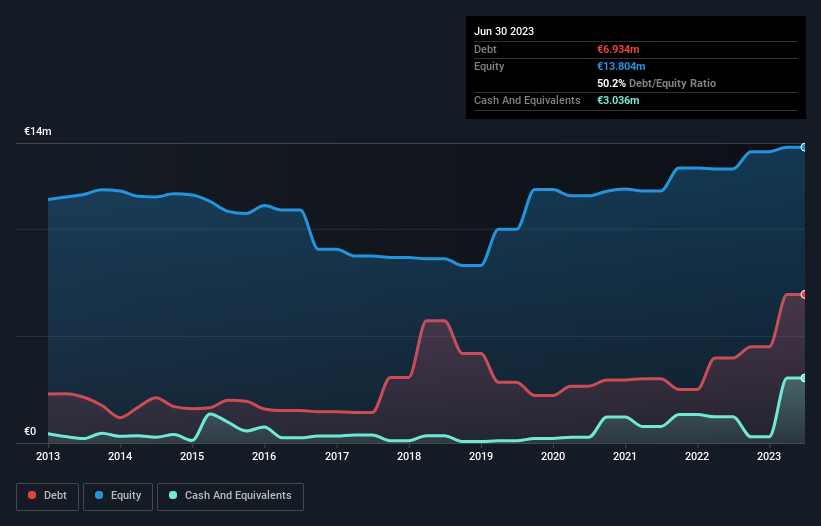Image resolution: width=821 pixels, height=526 pixels.
Task: Click the blue Equity legend dot
Action: click(98, 495)
